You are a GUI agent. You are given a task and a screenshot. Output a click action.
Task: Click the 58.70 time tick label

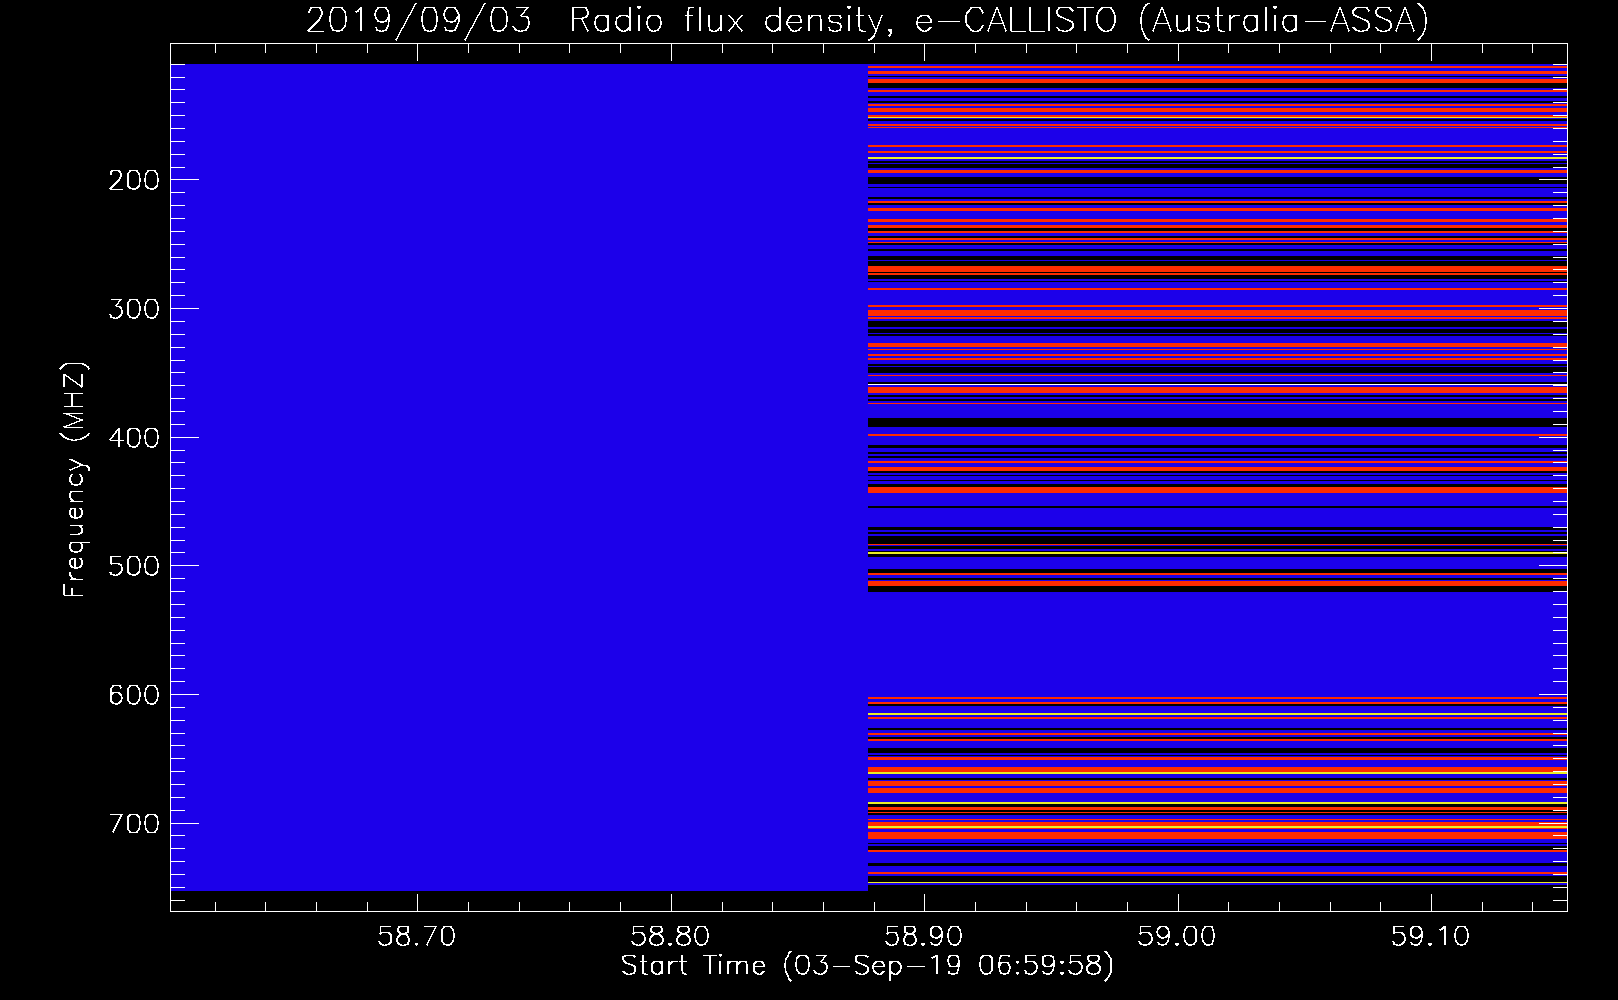pyautogui.click(x=417, y=936)
